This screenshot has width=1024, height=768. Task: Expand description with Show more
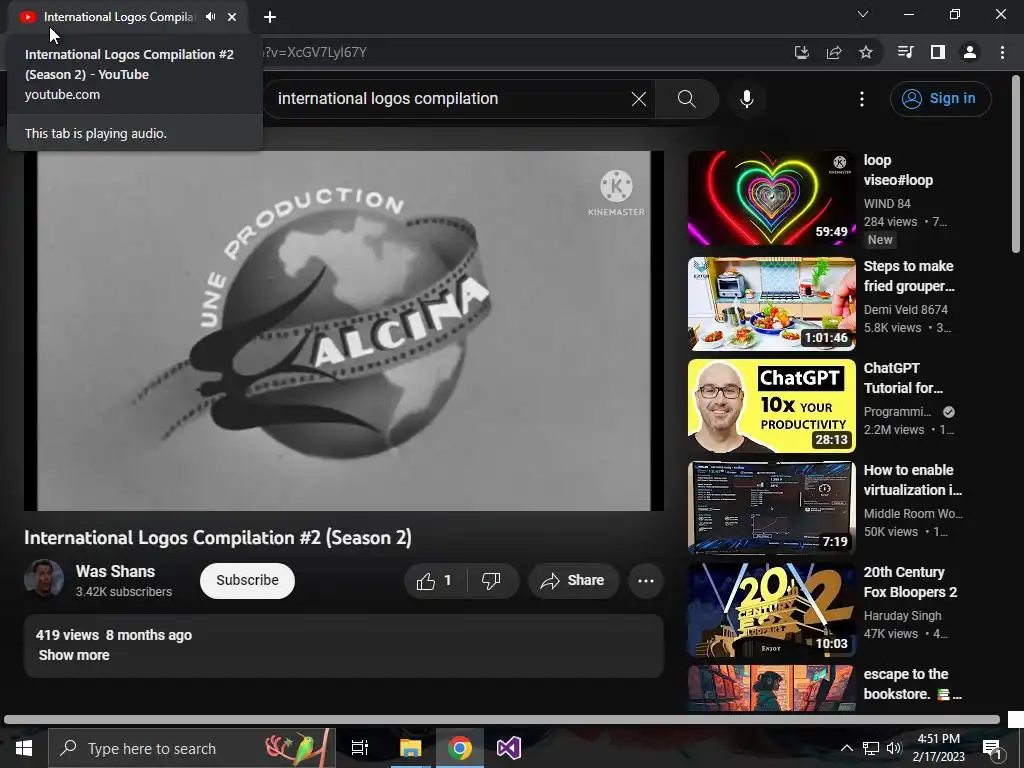pos(74,655)
